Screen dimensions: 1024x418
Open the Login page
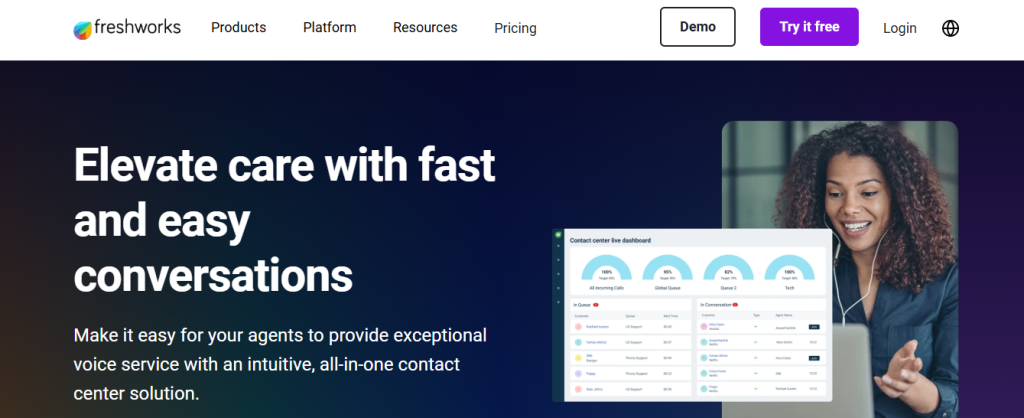pyautogui.click(x=899, y=28)
